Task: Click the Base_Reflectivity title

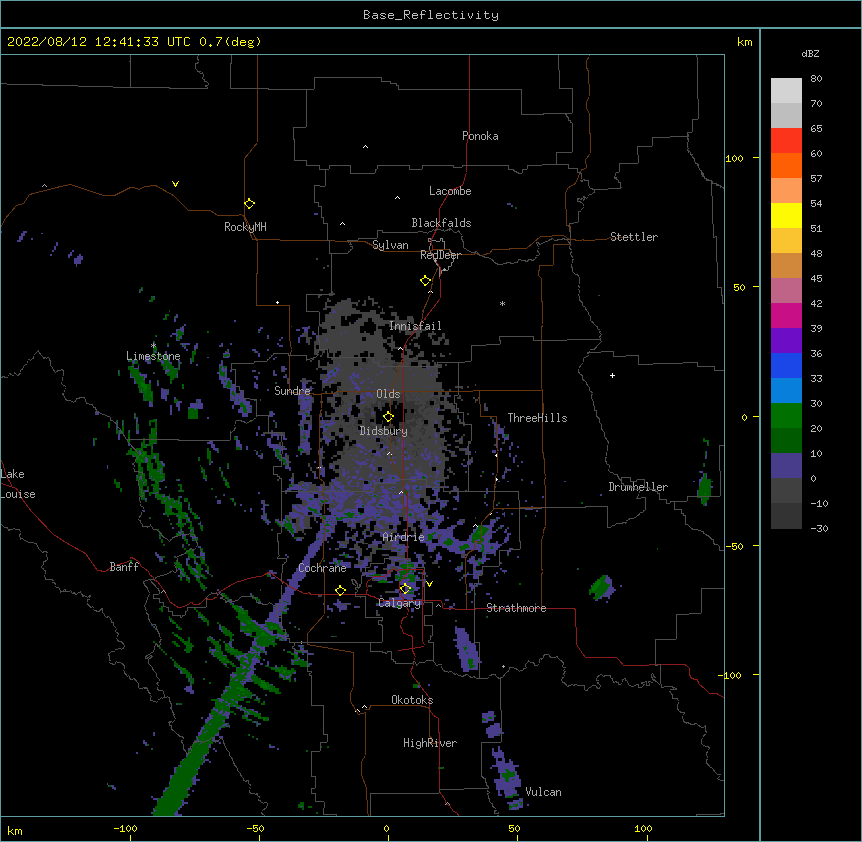Action: 431,15
